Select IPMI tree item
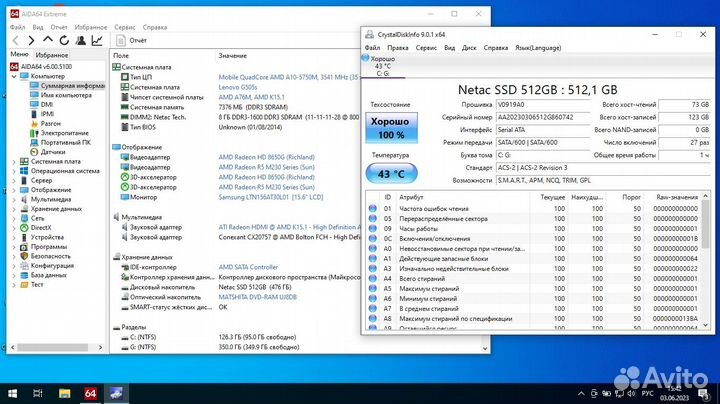The width and height of the screenshot is (720, 404). click(x=42, y=114)
